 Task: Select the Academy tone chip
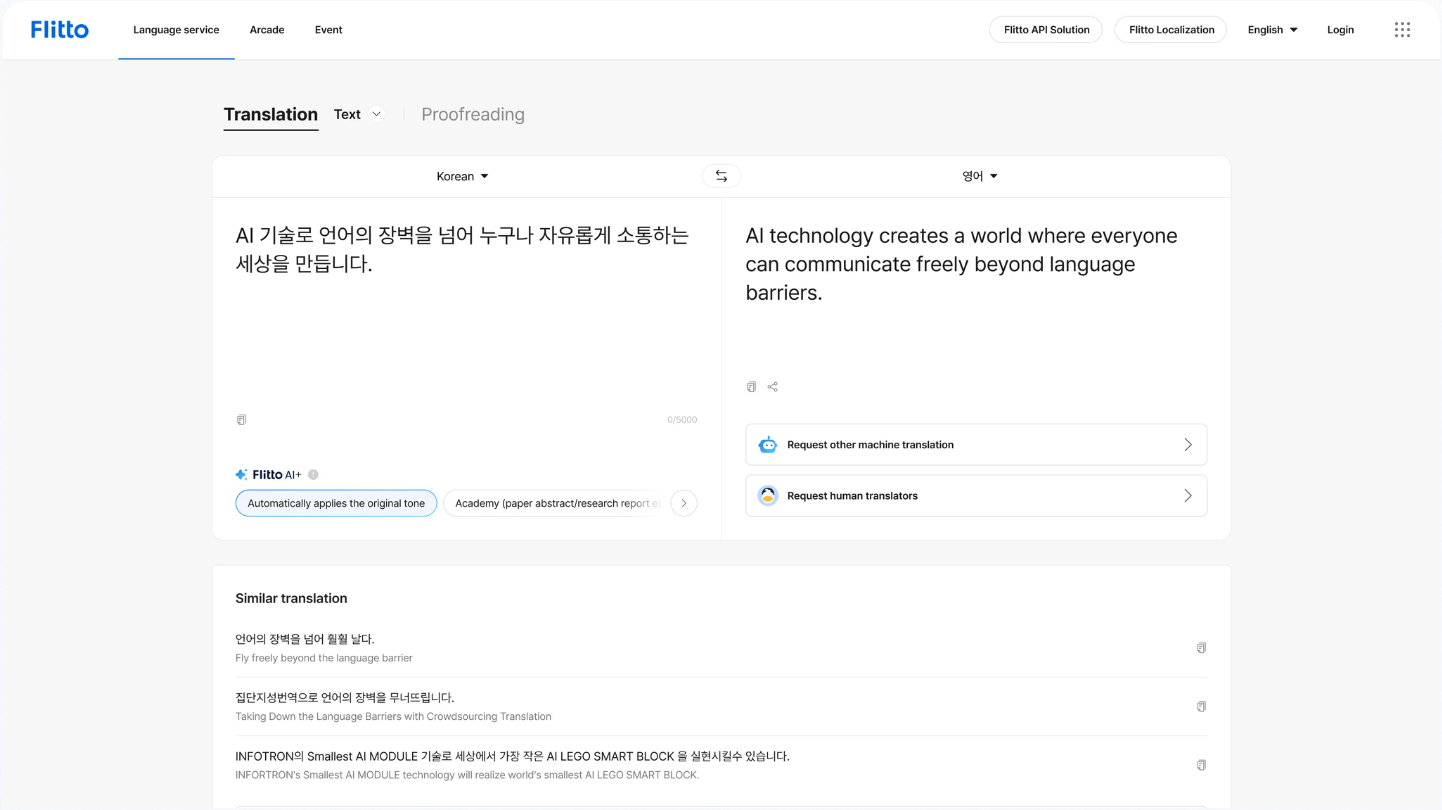click(555, 503)
